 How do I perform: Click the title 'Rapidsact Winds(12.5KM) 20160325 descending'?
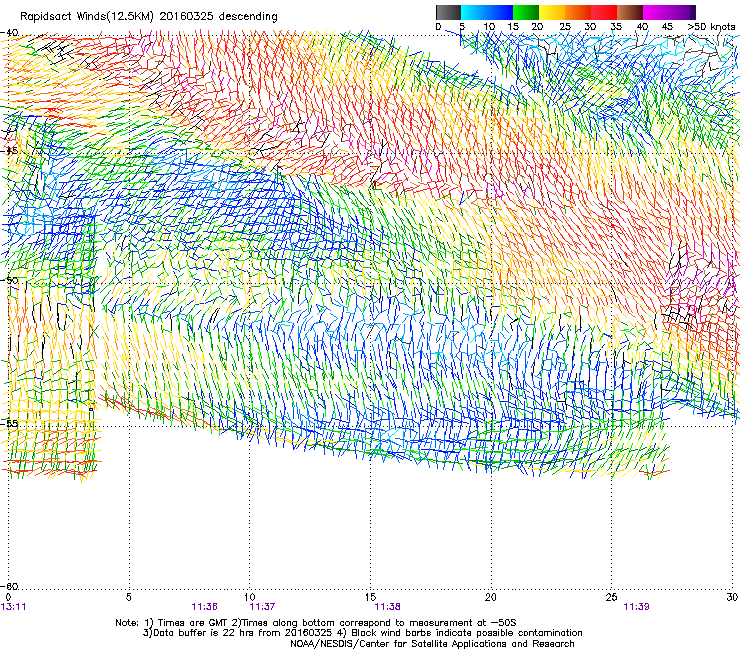coord(149,17)
